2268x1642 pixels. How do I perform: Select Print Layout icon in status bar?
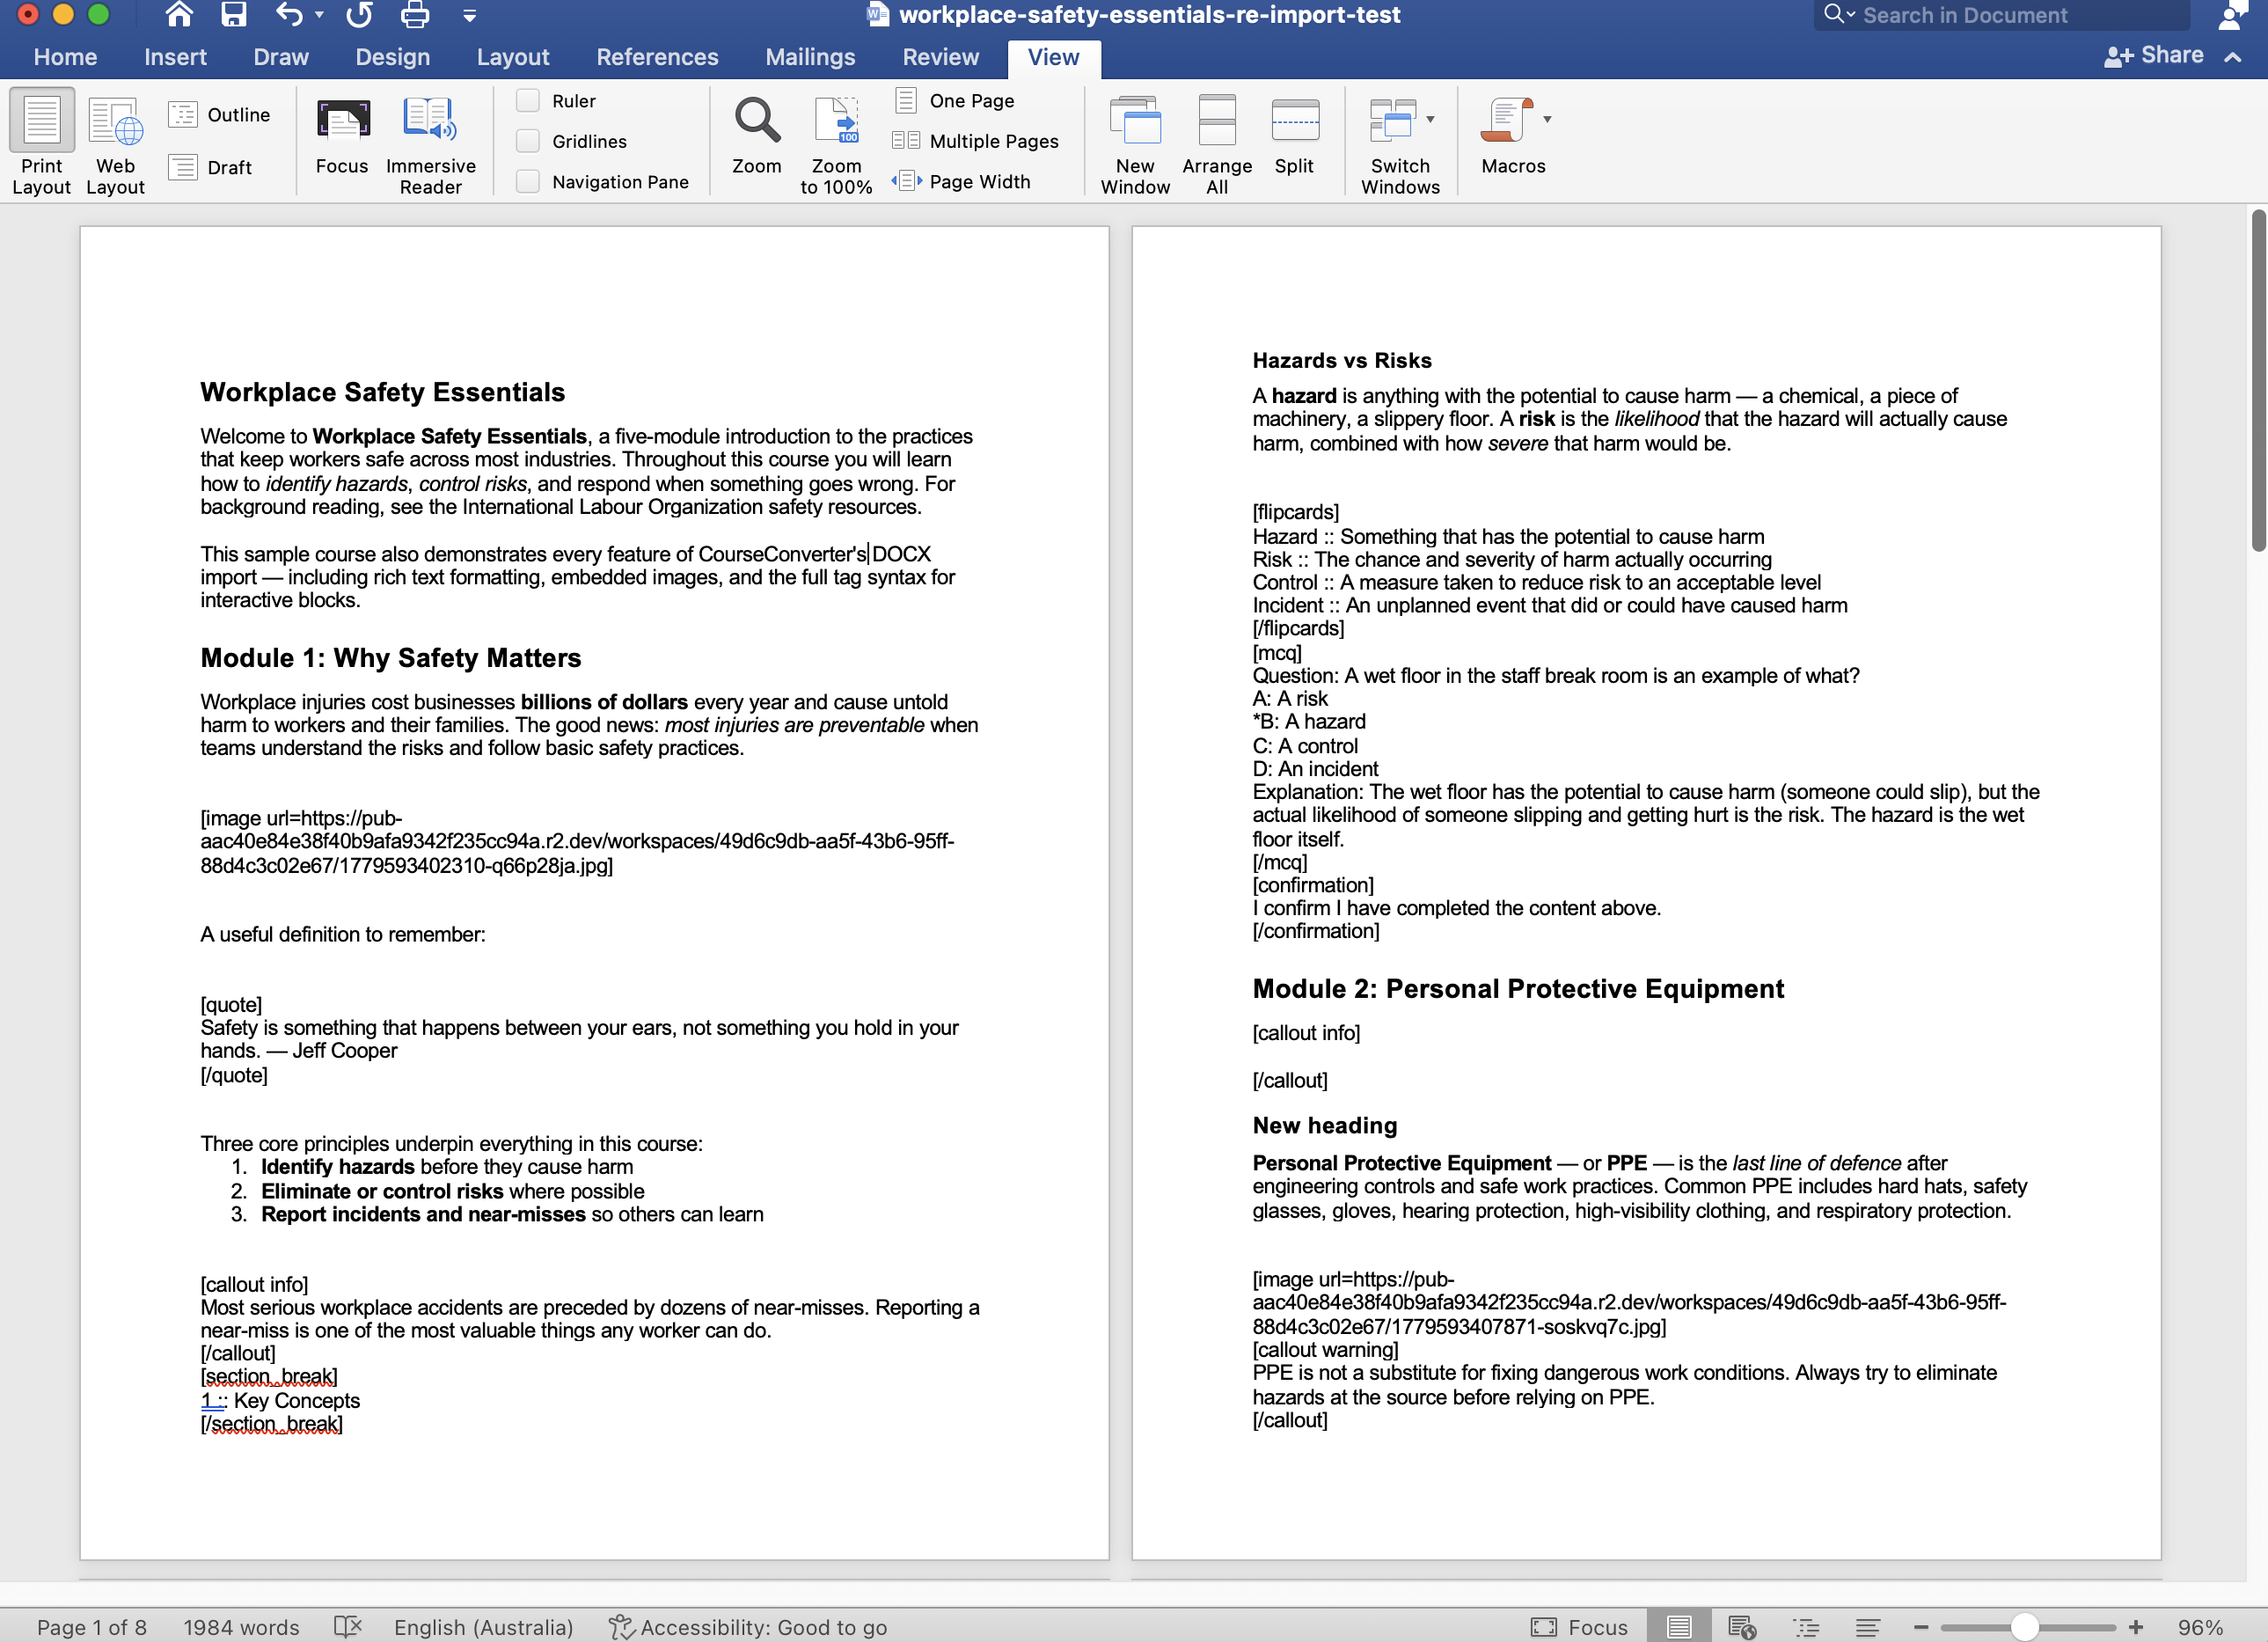[1679, 1627]
